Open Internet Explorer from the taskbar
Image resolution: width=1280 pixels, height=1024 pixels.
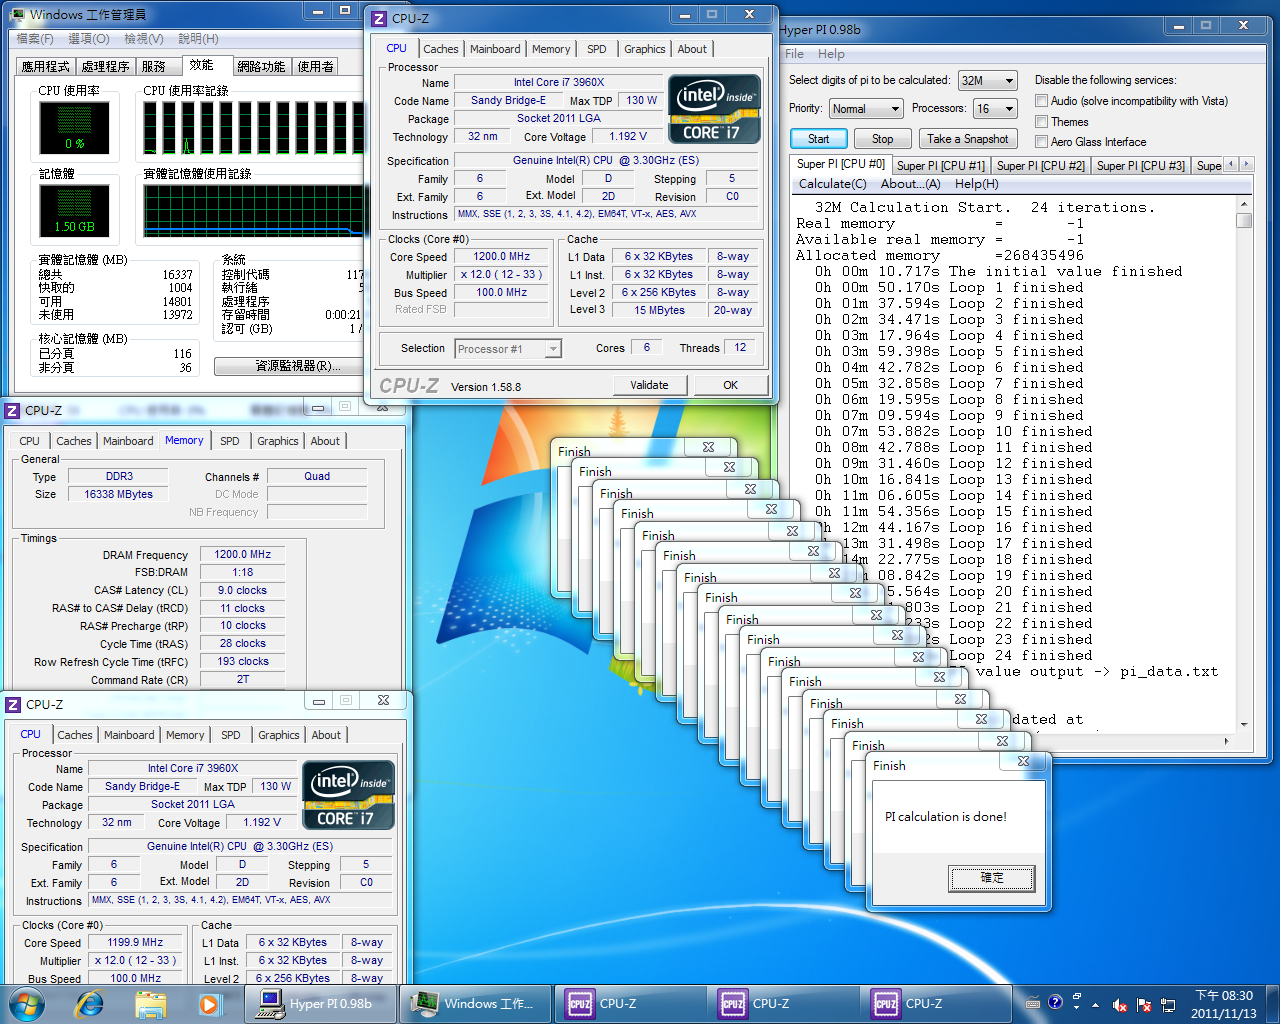click(x=90, y=1003)
